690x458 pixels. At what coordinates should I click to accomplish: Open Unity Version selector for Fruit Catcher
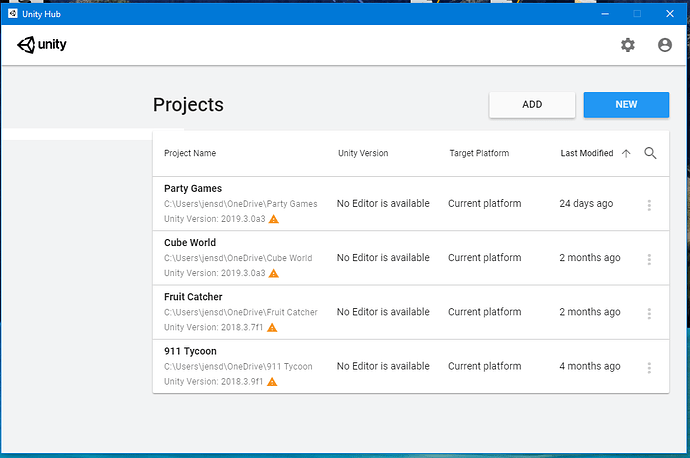(383, 312)
